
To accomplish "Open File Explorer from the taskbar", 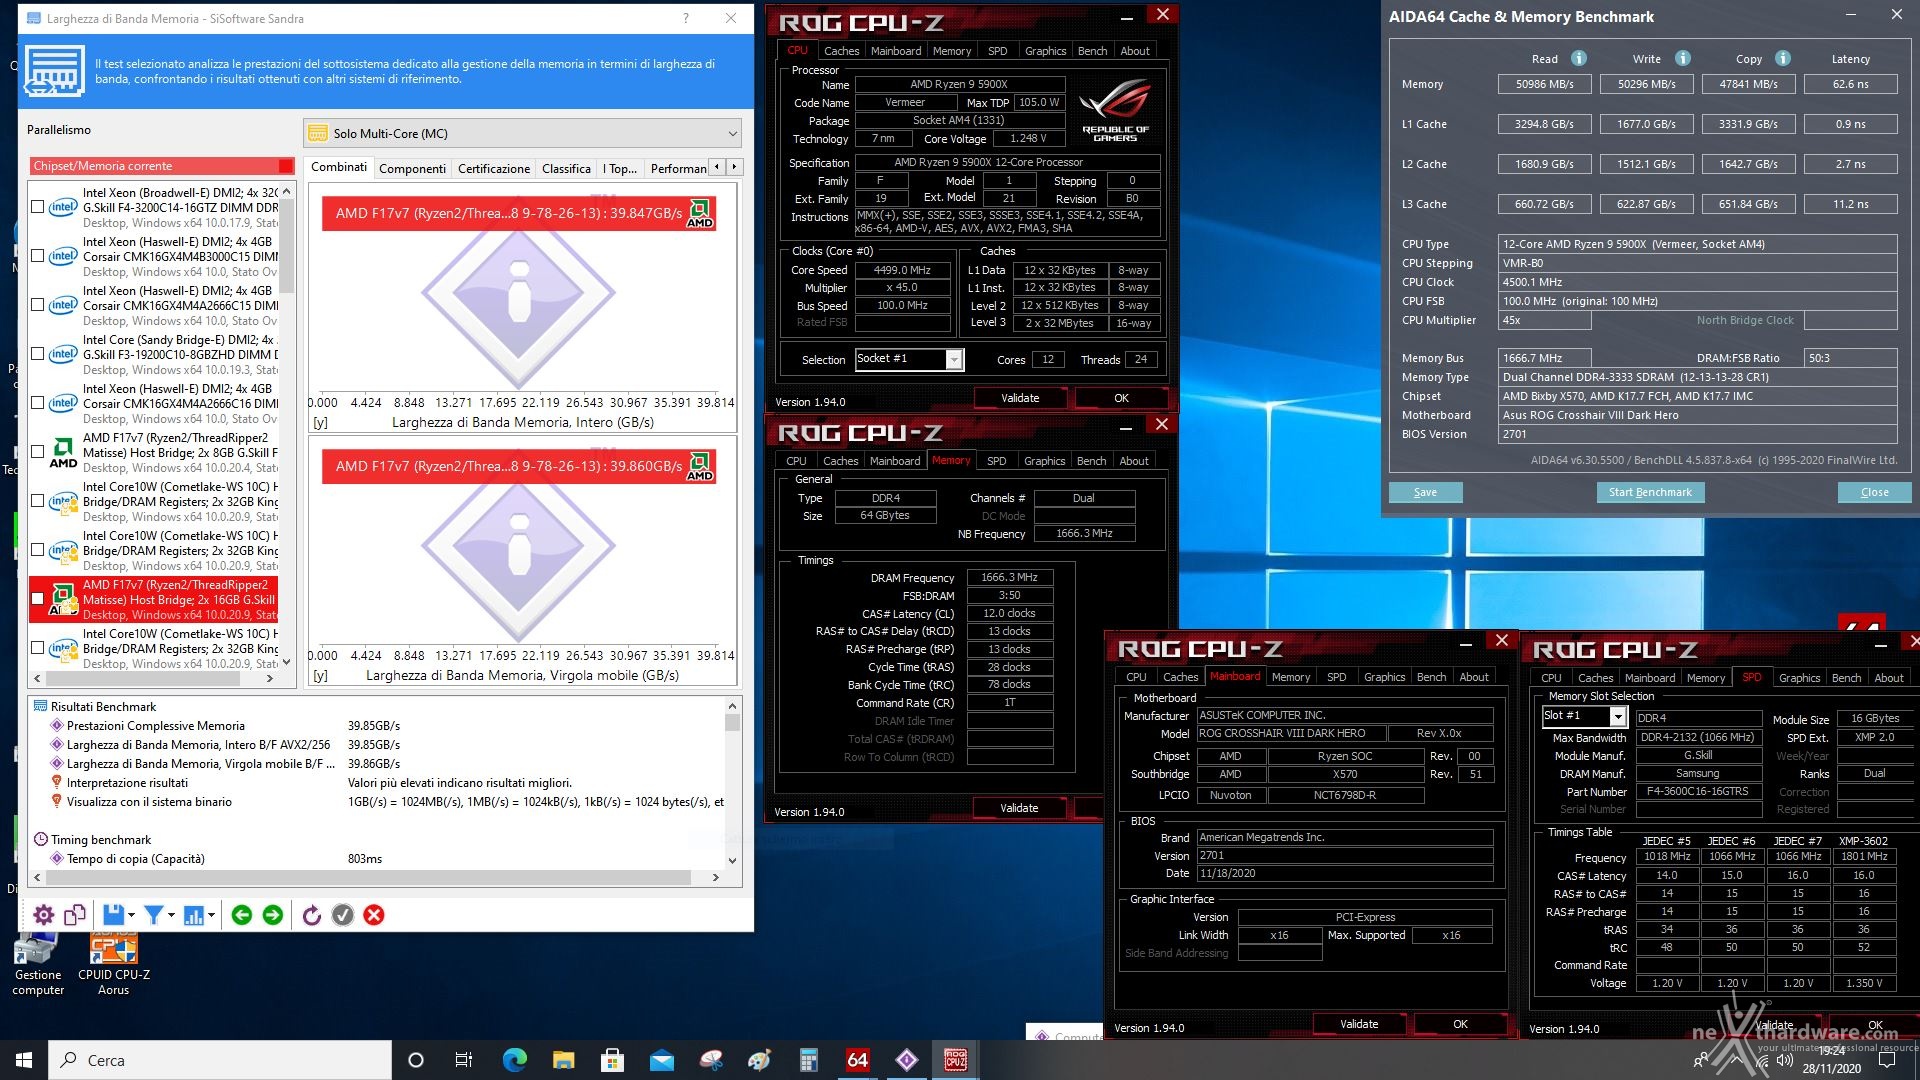I will 563,1060.
